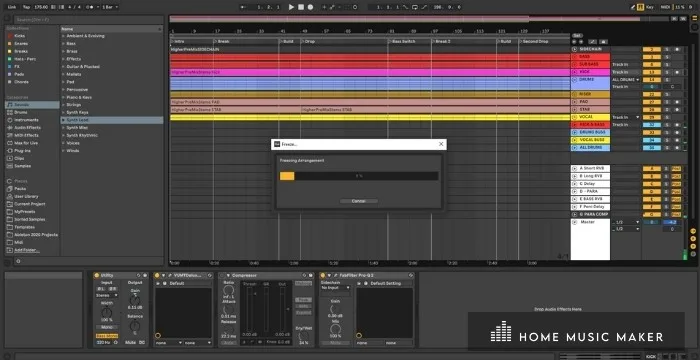Toggle the VOCAL track activator button
Viewport: 700px width, 360px height.
point(651,117)
